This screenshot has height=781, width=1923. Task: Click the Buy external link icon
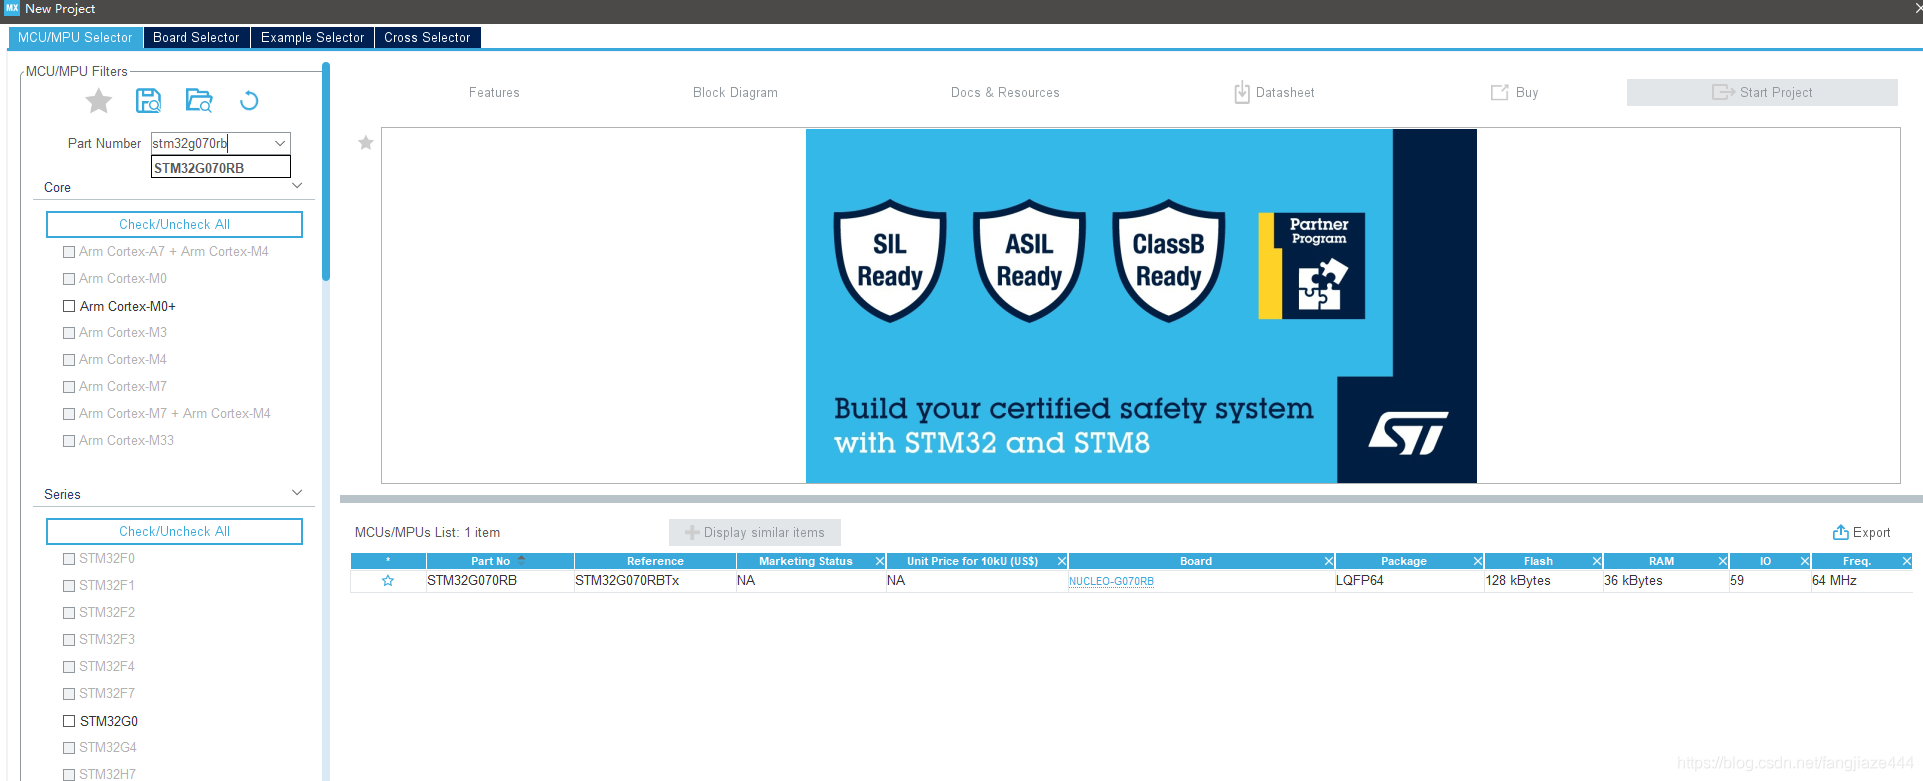[1499, 92]
